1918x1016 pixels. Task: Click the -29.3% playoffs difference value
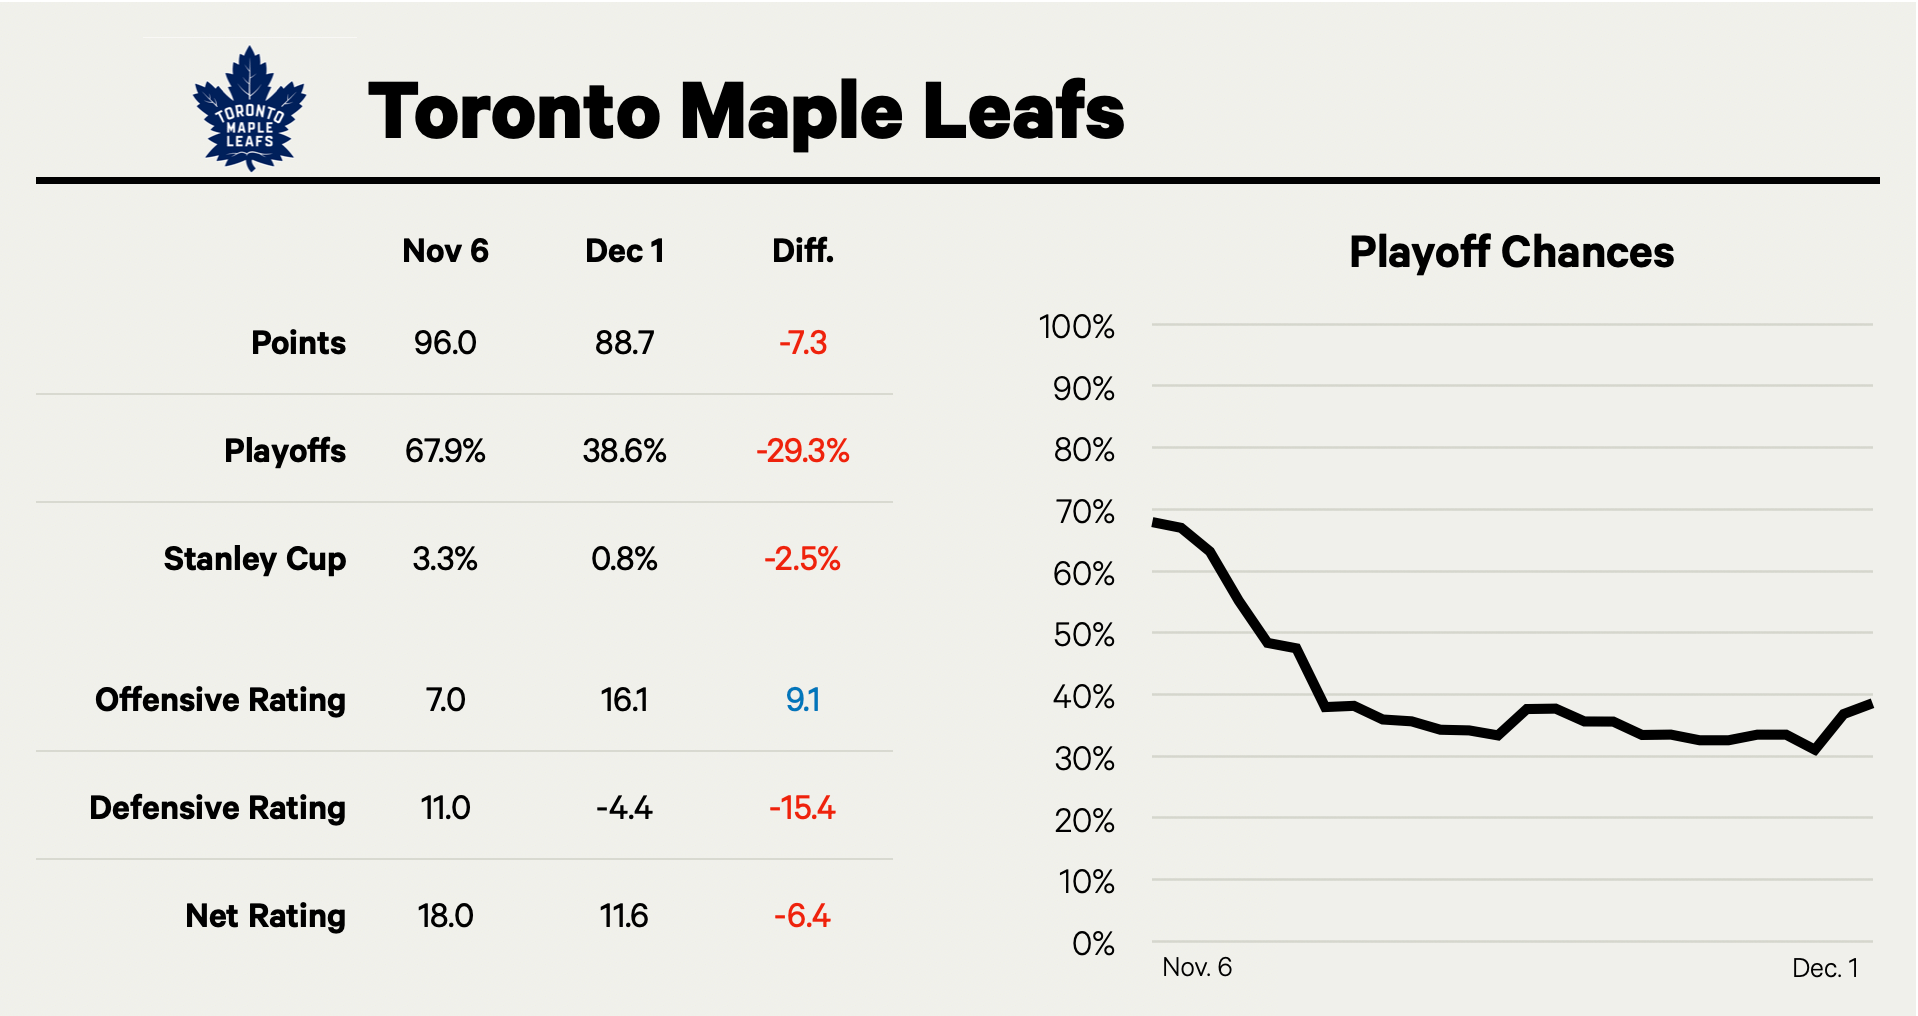802,451
